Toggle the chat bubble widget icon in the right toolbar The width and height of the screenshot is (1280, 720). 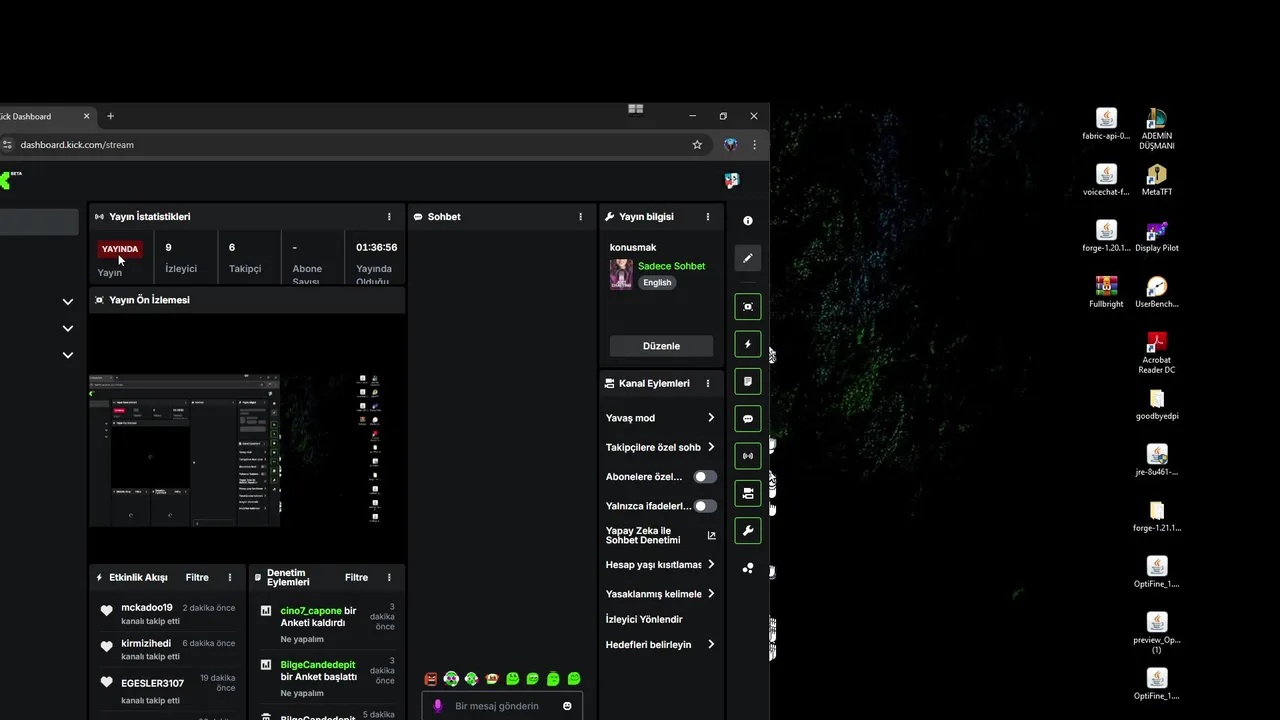click(748, 419)
